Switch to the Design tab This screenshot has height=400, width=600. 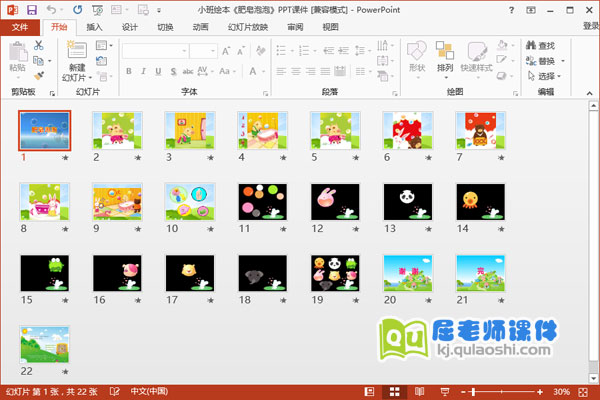point(130,27)
